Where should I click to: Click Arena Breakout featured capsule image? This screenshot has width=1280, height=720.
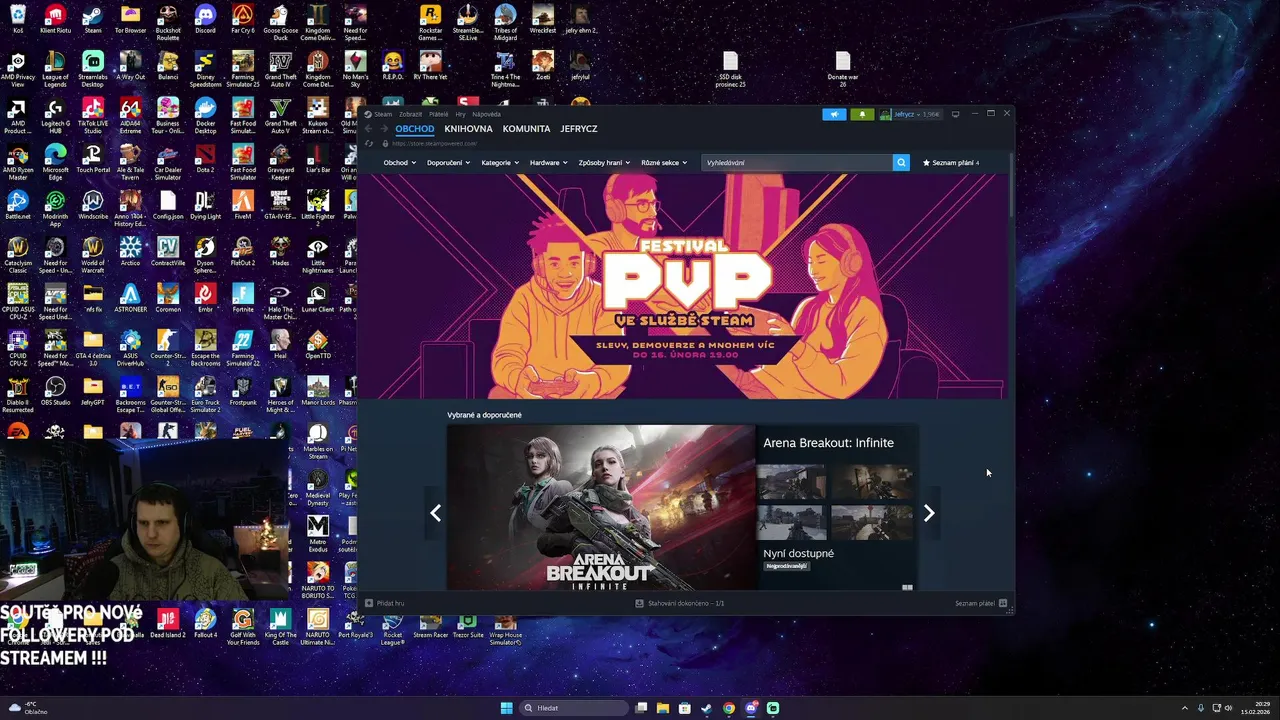pos(601,508)
